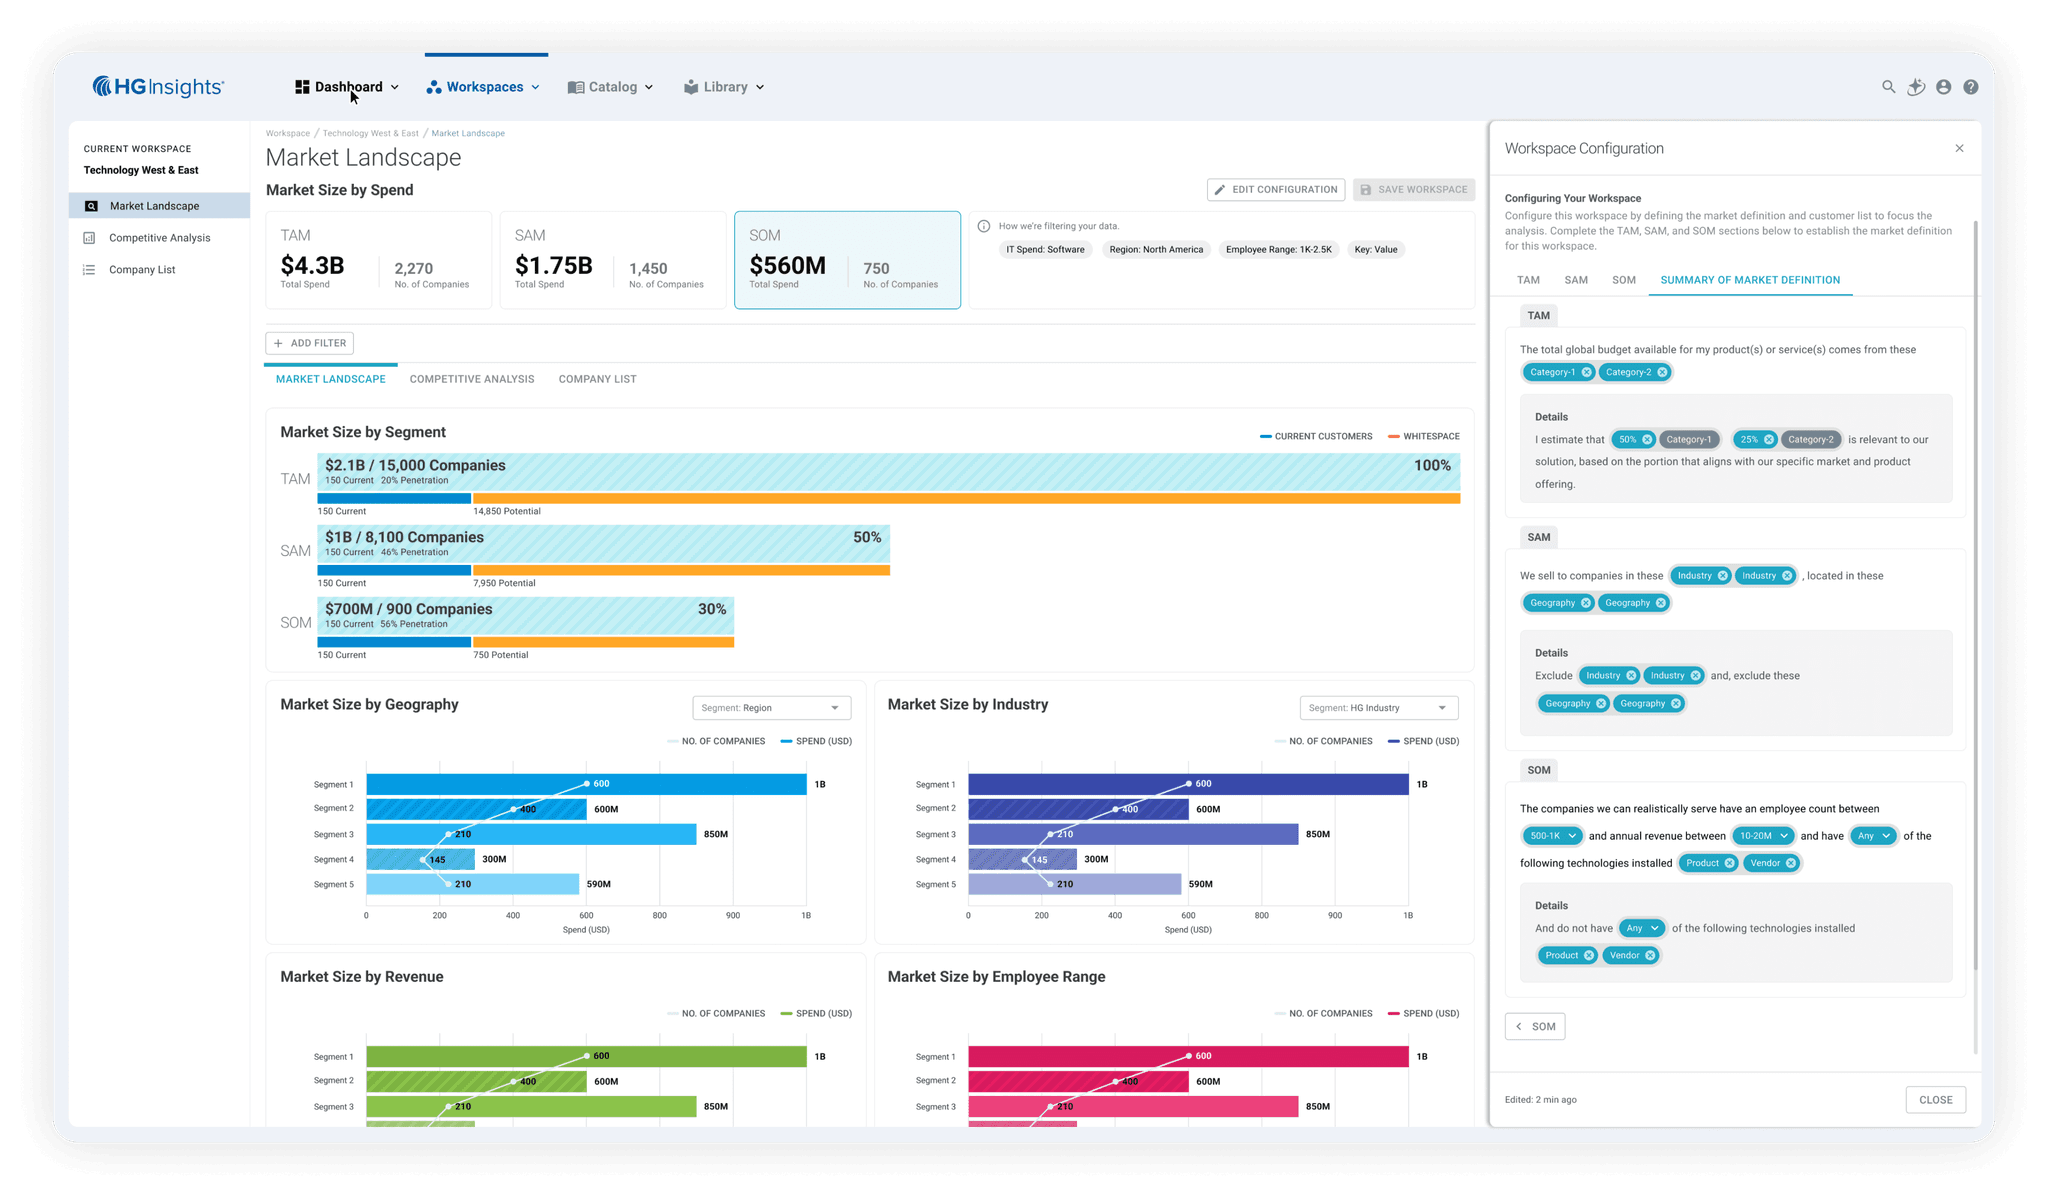
Task: Click the SOM total spend card showing $560M
Action: click(847, 259)
